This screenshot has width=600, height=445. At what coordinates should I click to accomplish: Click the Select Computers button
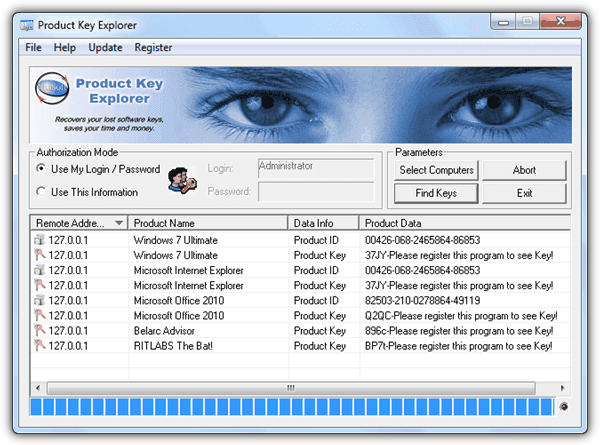436,170
